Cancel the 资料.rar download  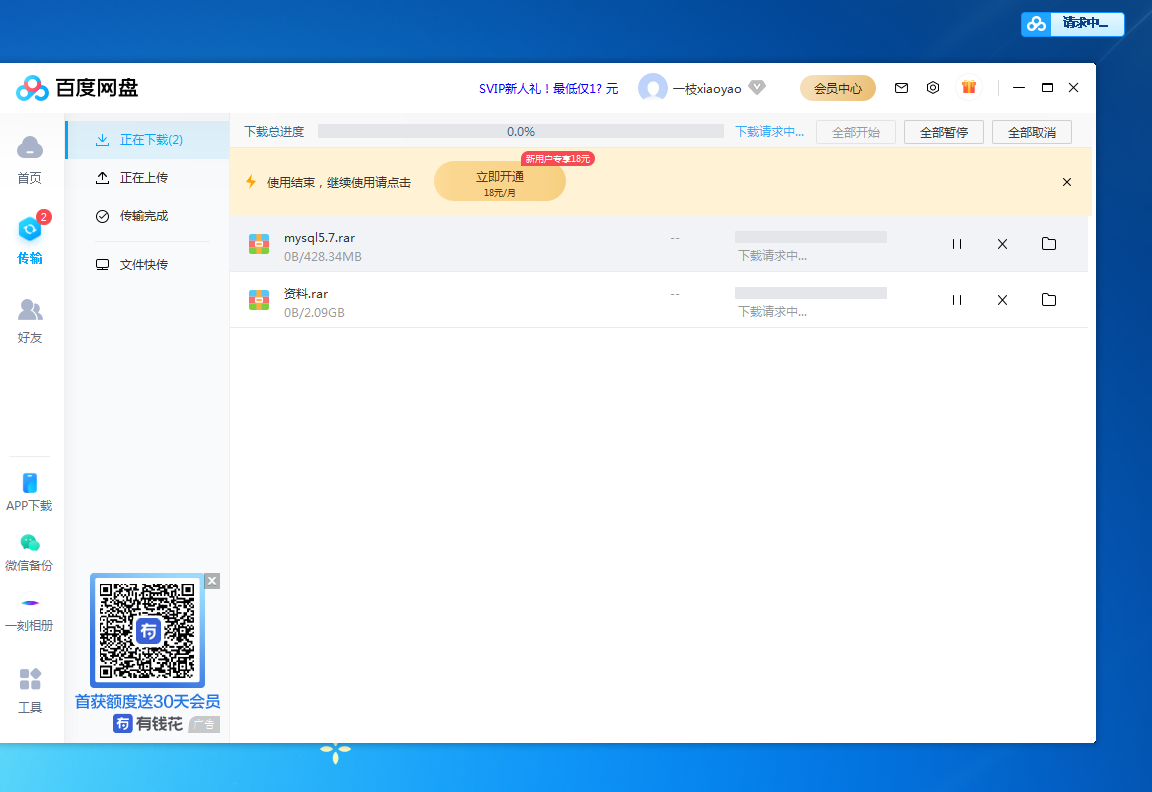coord(1002,300)
